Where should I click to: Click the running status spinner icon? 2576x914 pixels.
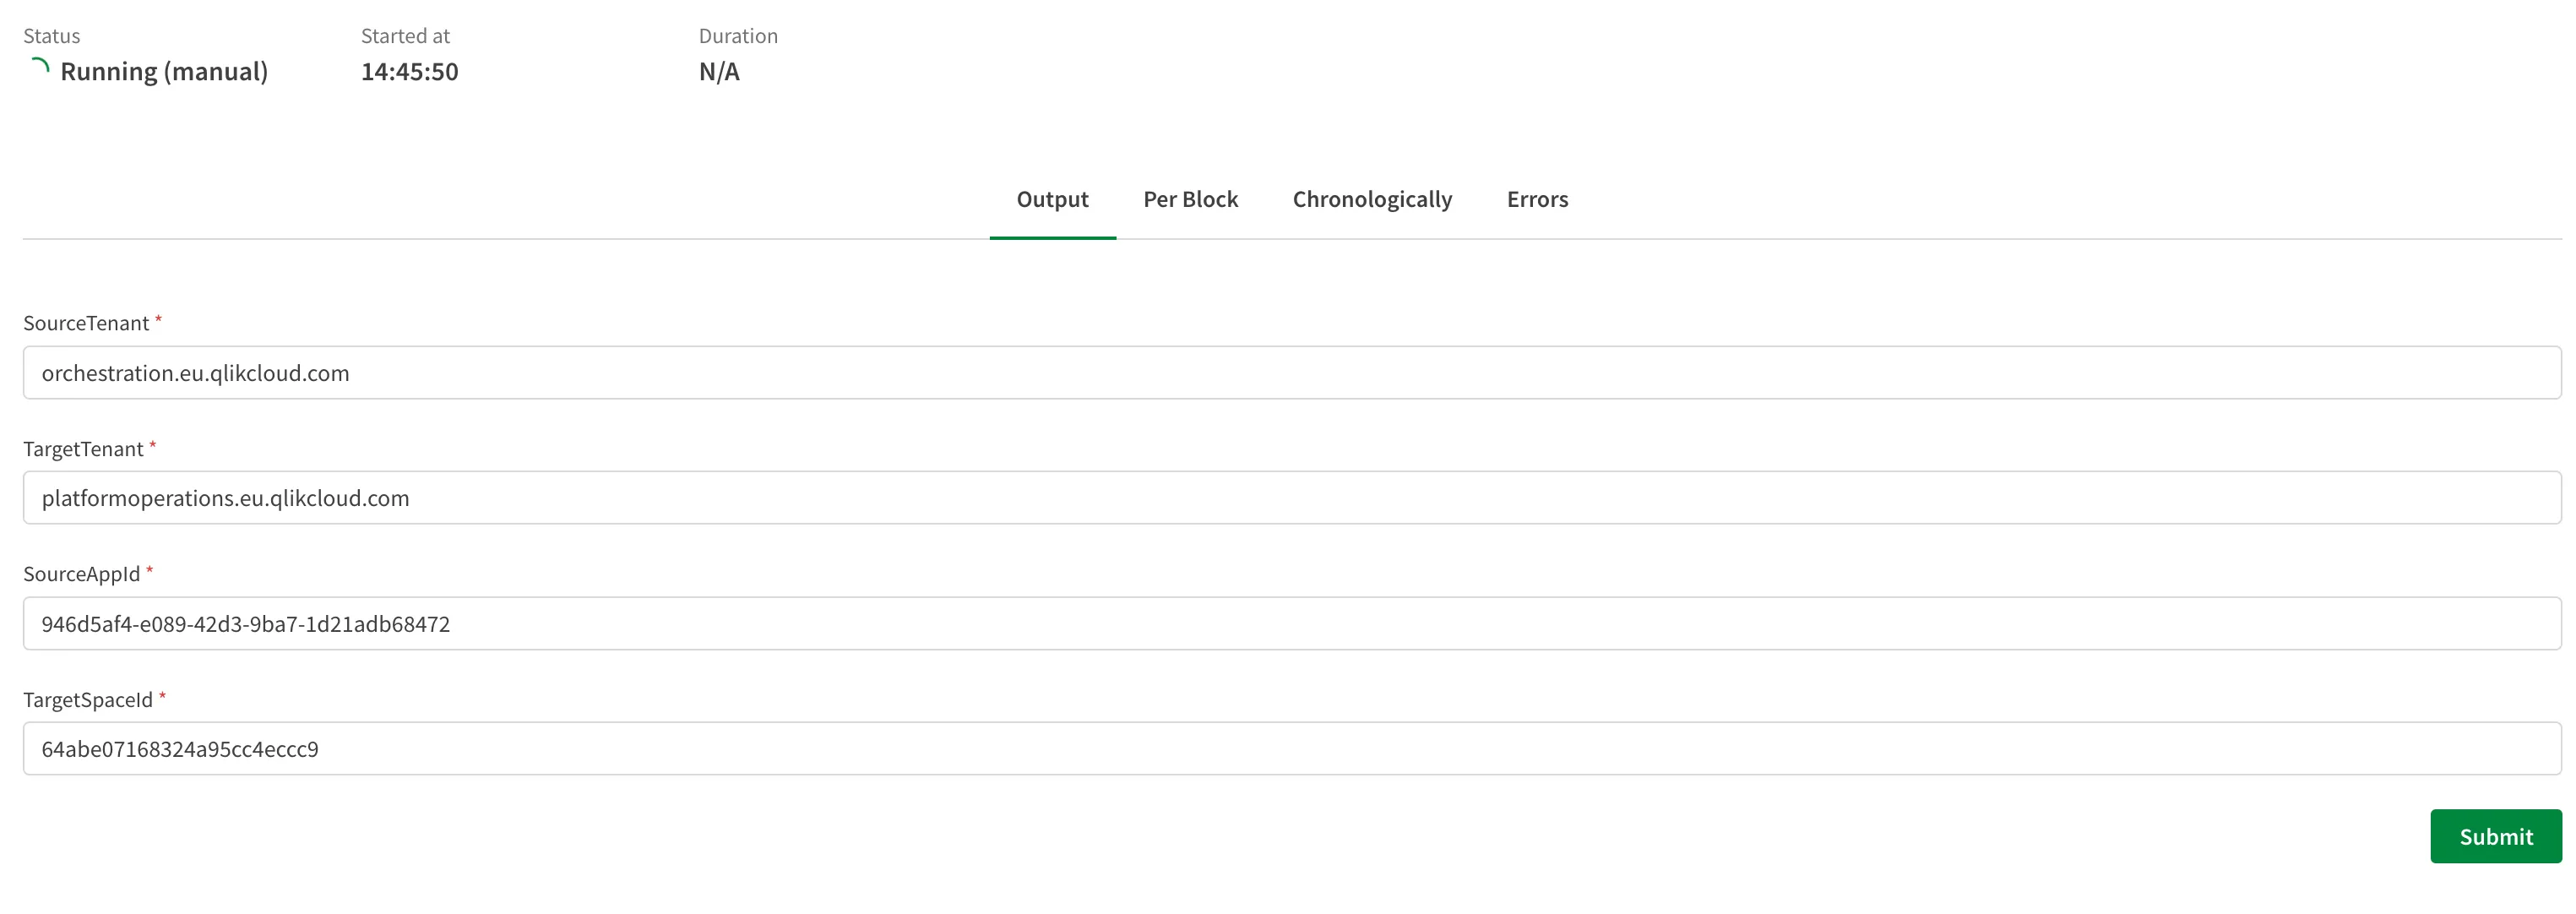(x=40, y=68)
